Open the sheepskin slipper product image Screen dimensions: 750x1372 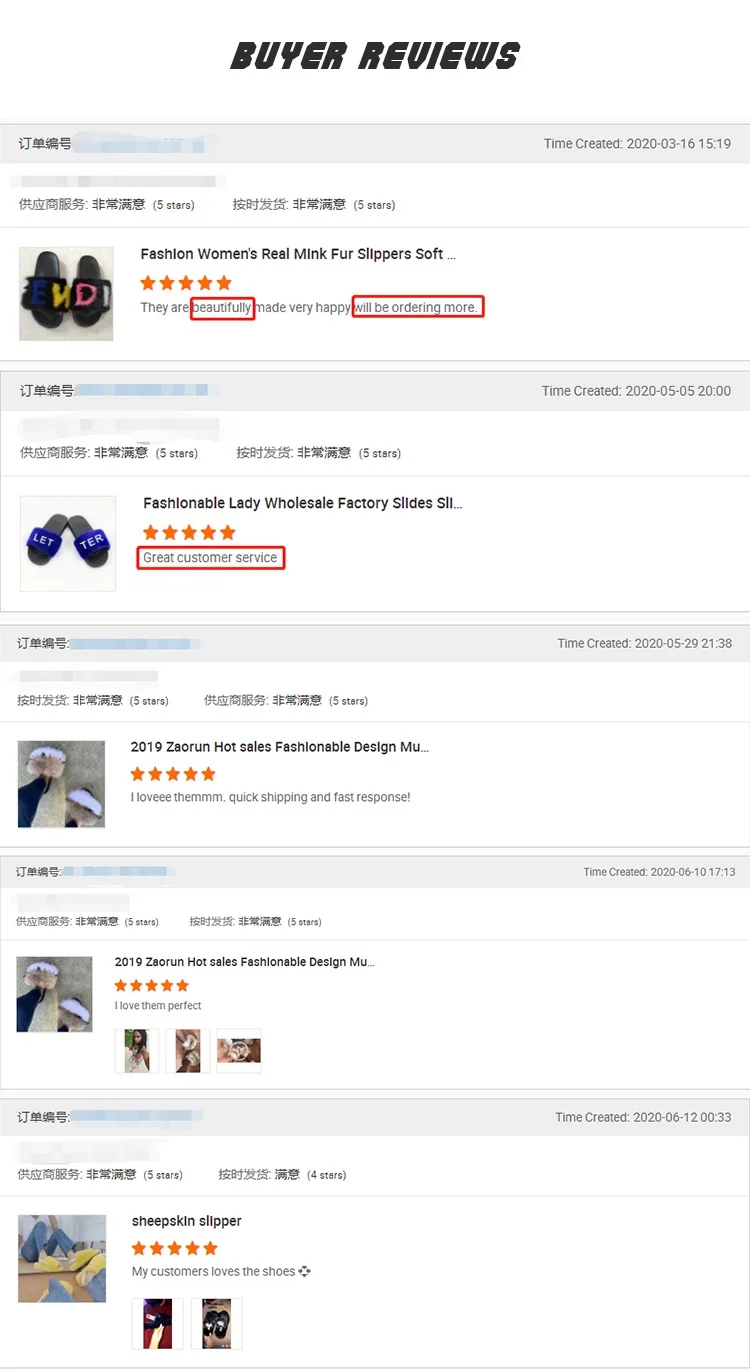tap(62, 1258)
